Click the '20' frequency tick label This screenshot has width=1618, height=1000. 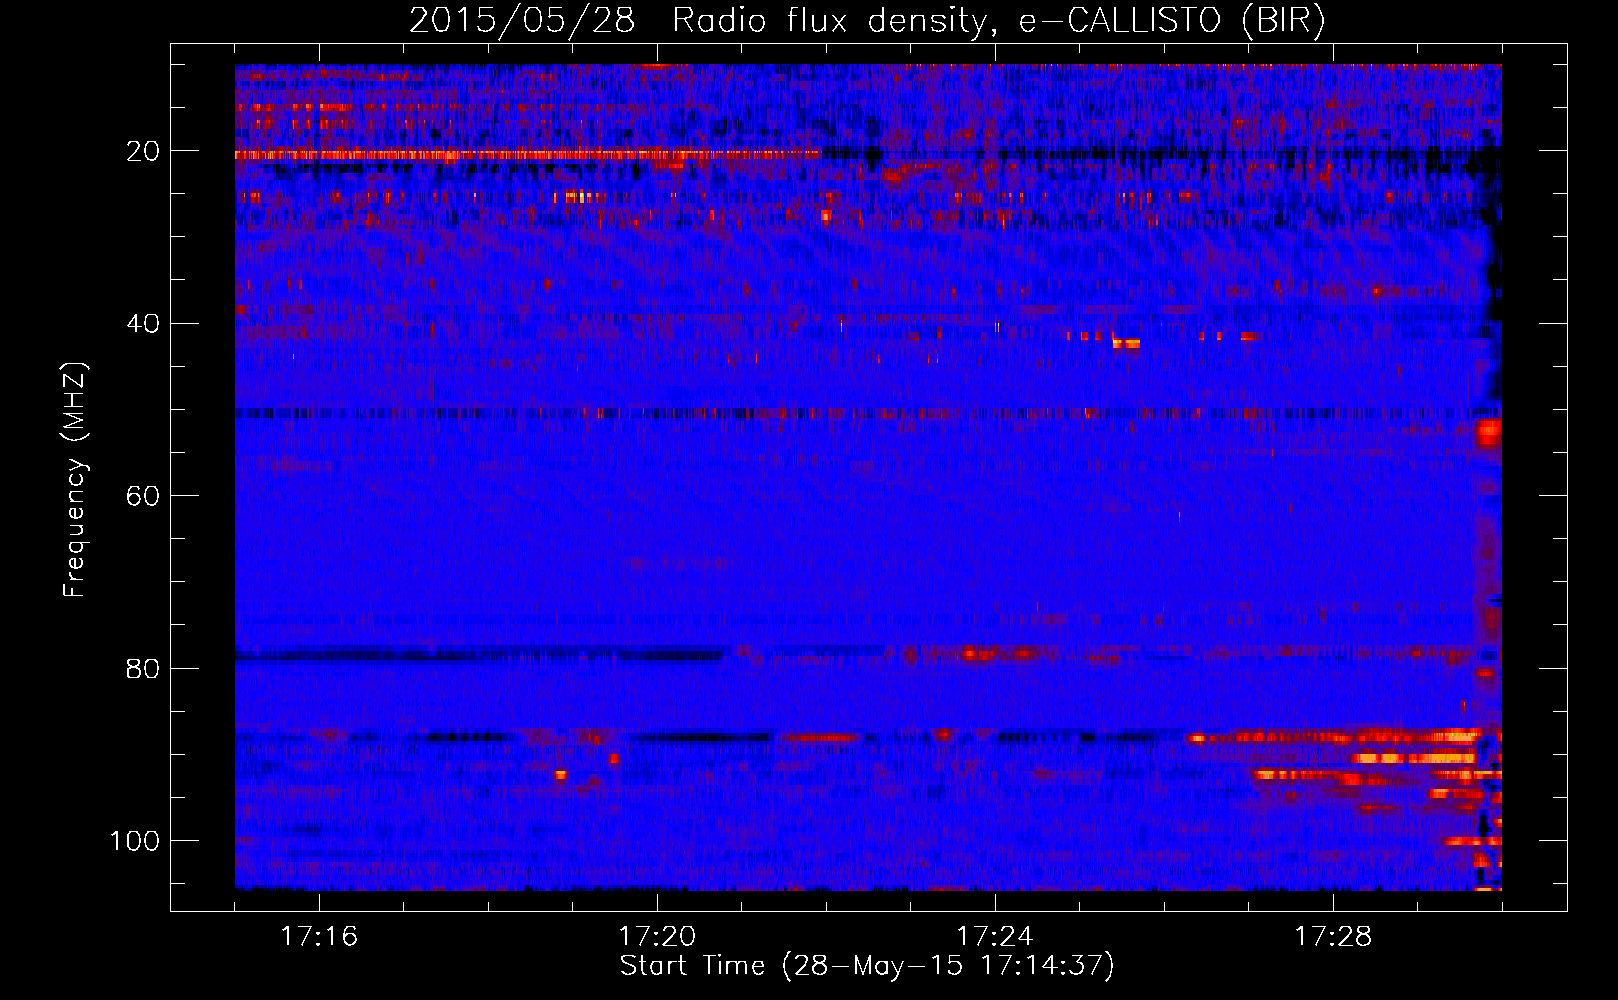(143, 151)
